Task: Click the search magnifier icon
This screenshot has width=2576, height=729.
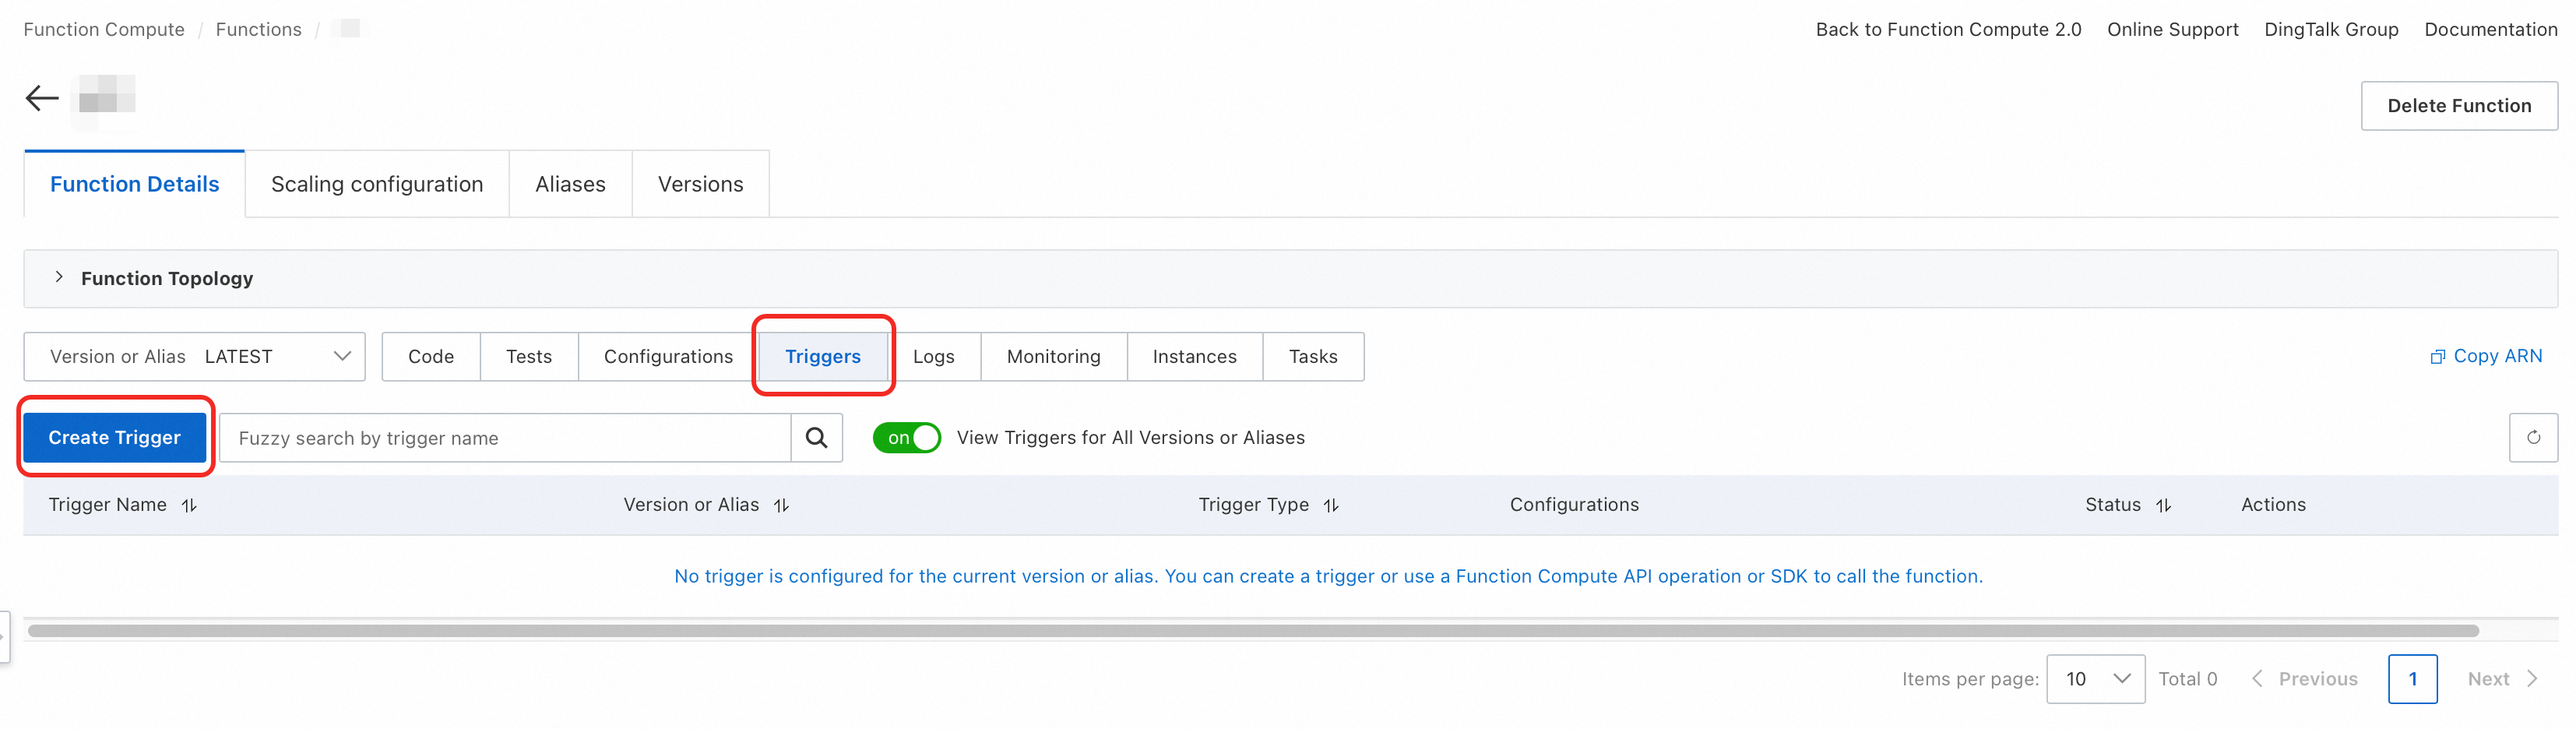Action: tap(816, 438)
